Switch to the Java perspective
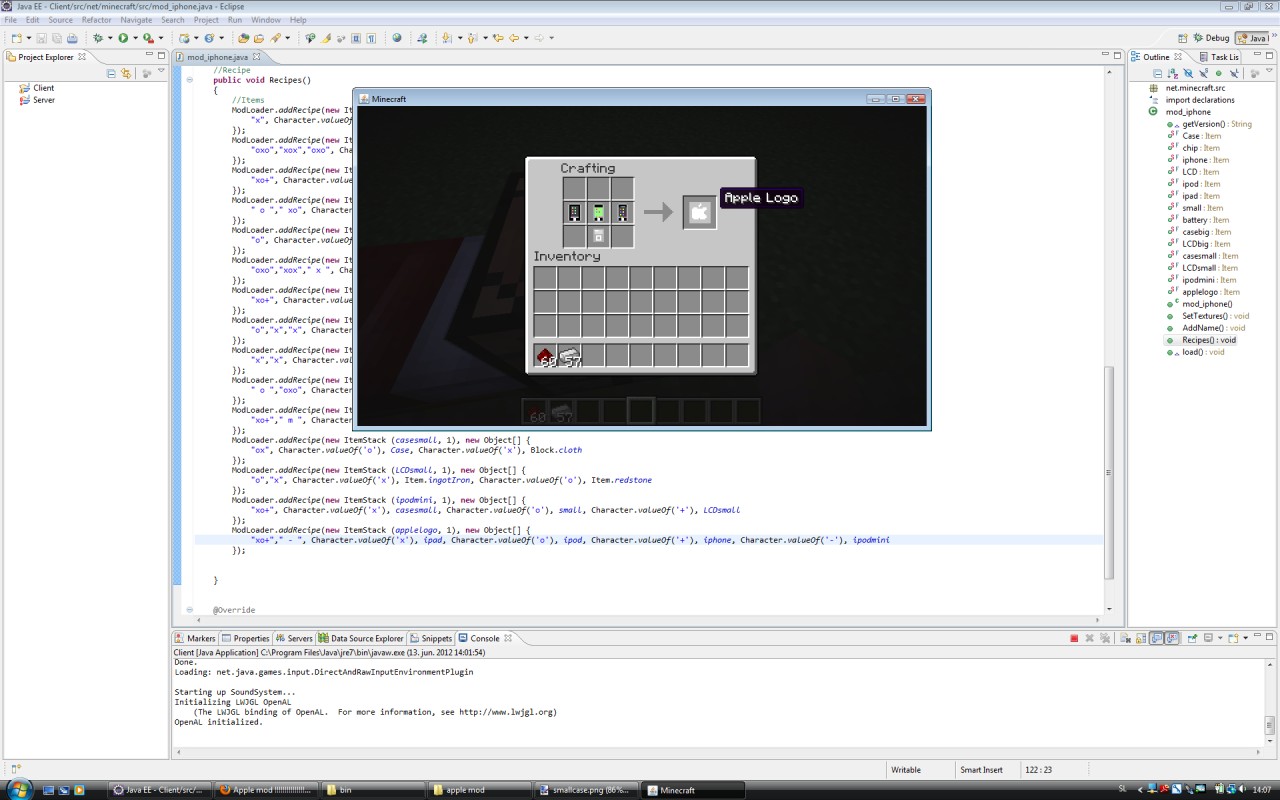 coord(1251,38)
